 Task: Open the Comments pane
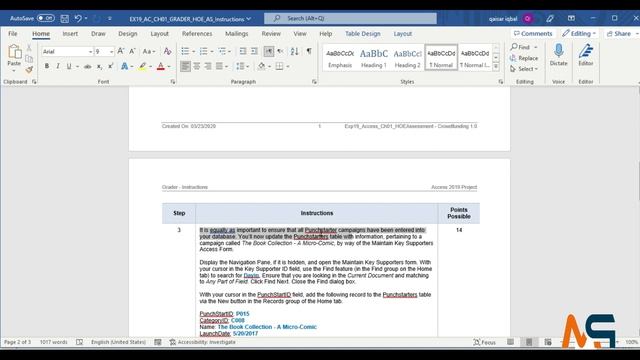(533, 33)
